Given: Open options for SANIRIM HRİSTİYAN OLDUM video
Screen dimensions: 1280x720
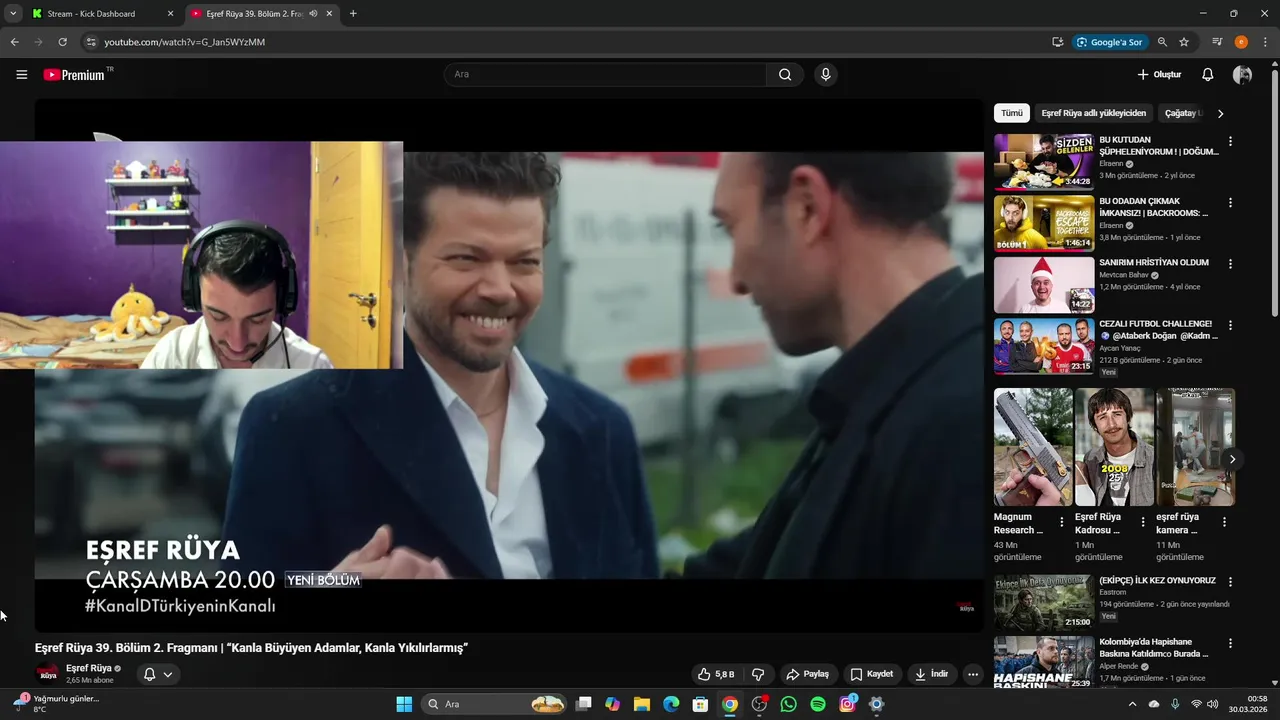Looking at the screenshot, I should point(1230,264).
